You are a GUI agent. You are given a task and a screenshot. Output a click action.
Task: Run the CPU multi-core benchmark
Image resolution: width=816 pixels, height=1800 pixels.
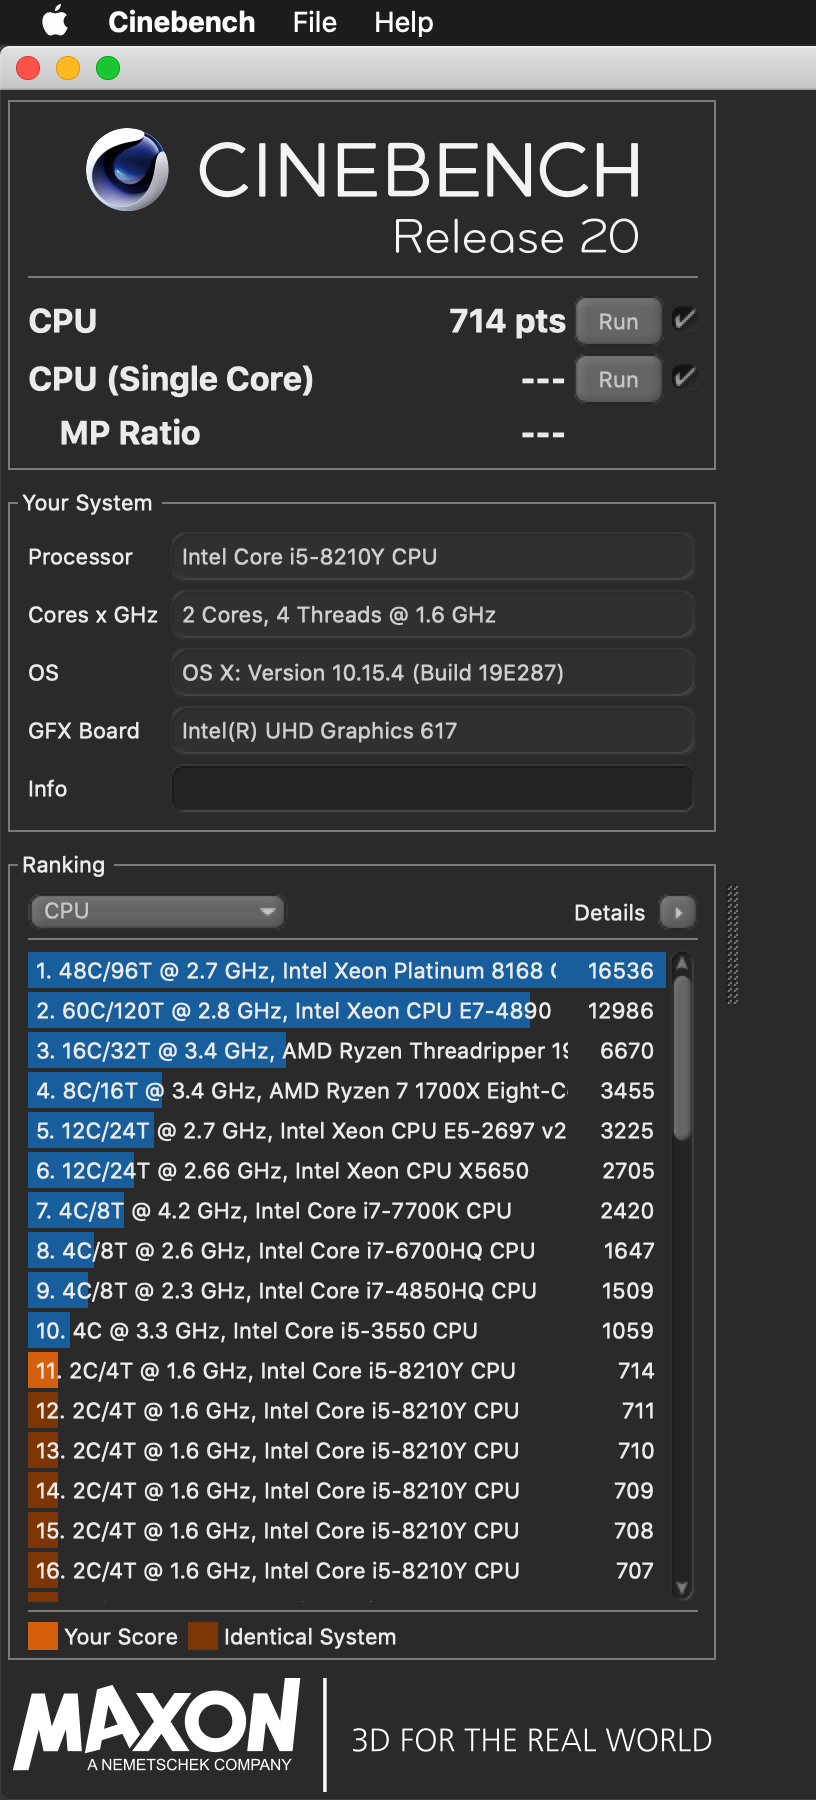pyautogui.click(x=618, y=322)
